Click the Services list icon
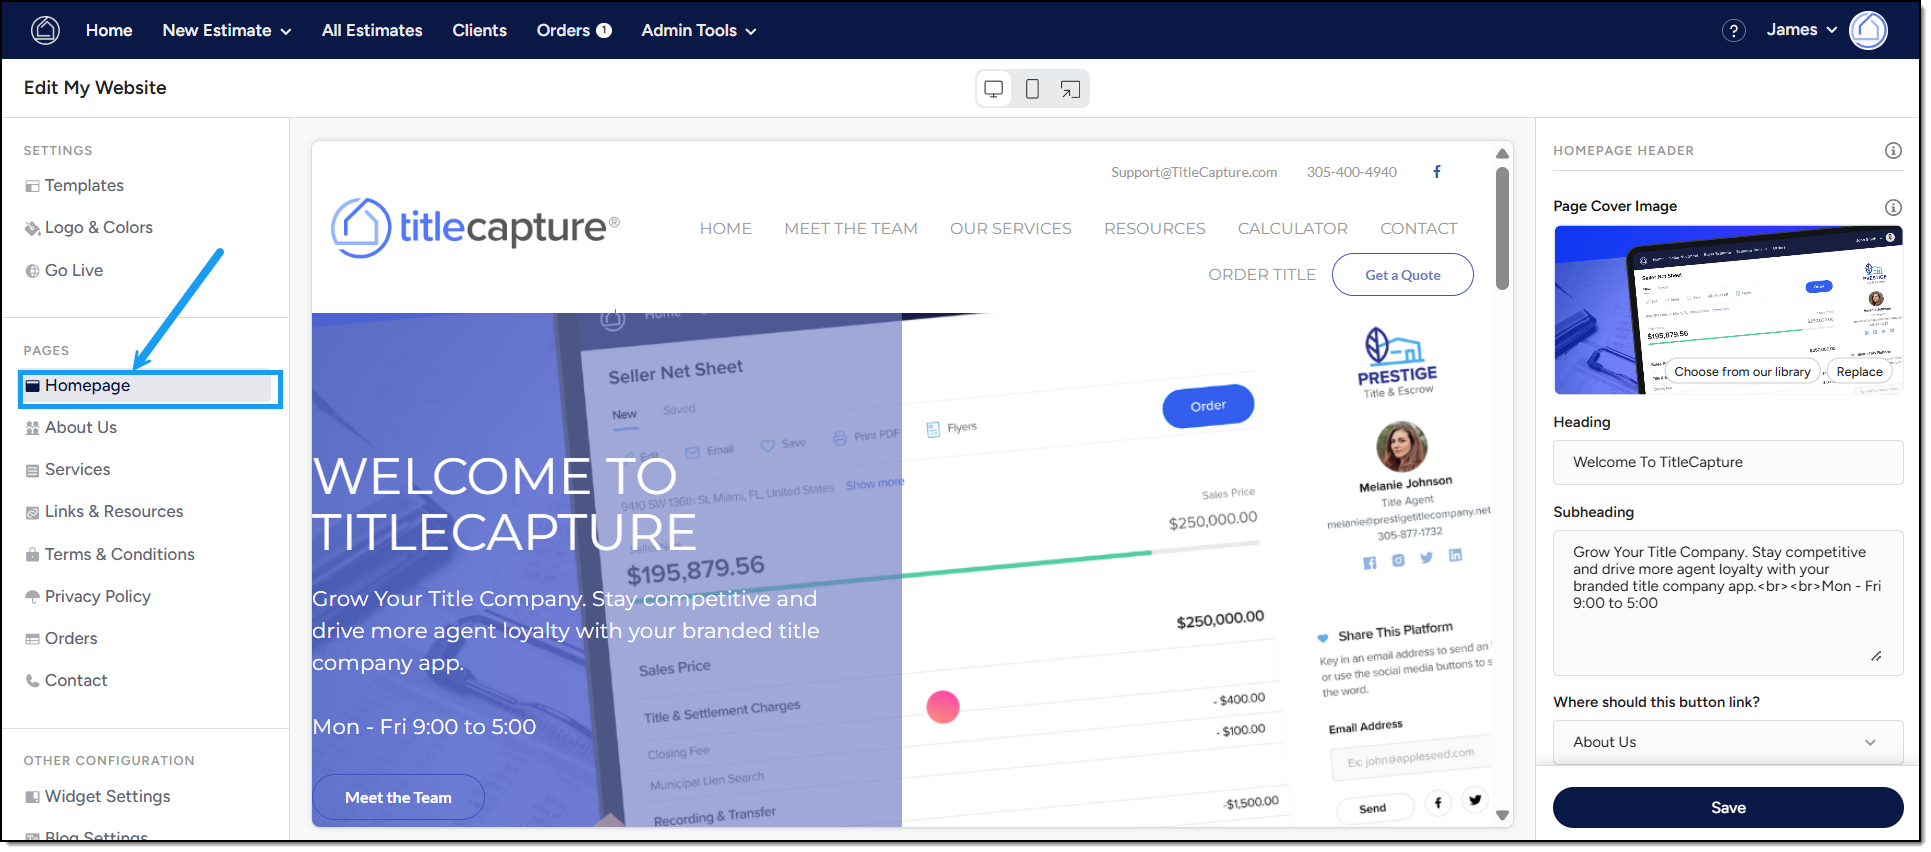 click(33, 470)
